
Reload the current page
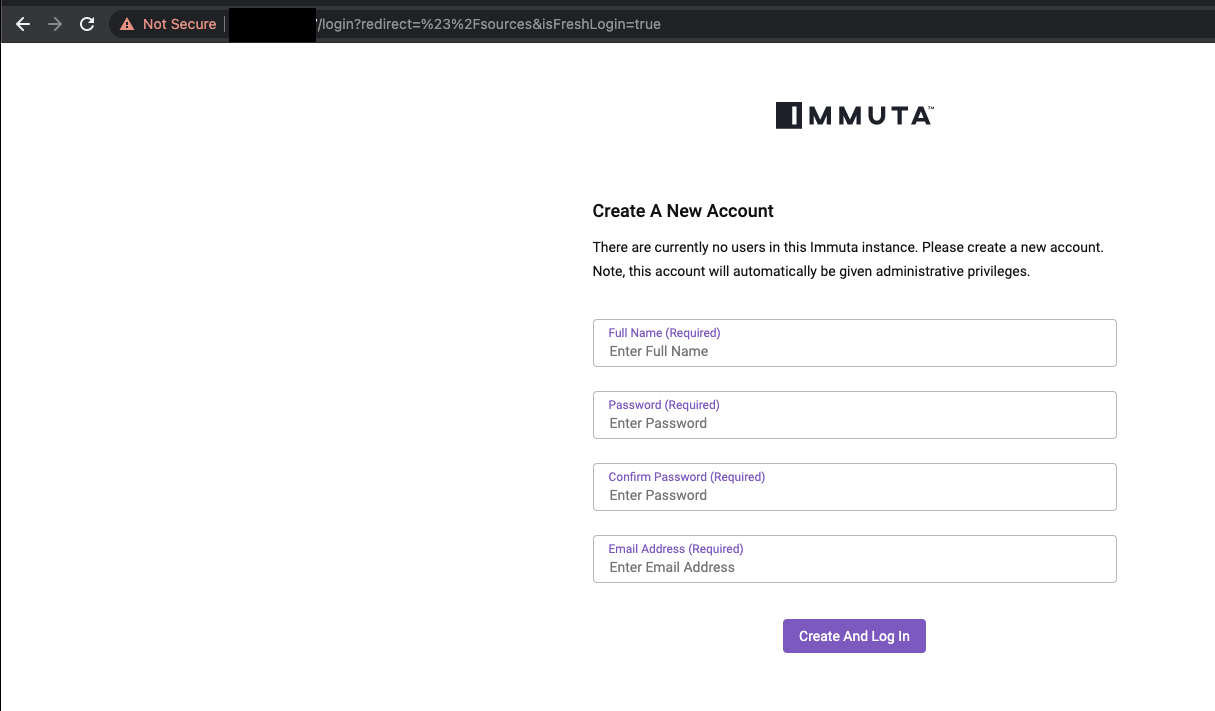pyautogui.click(x=87, y=24)
